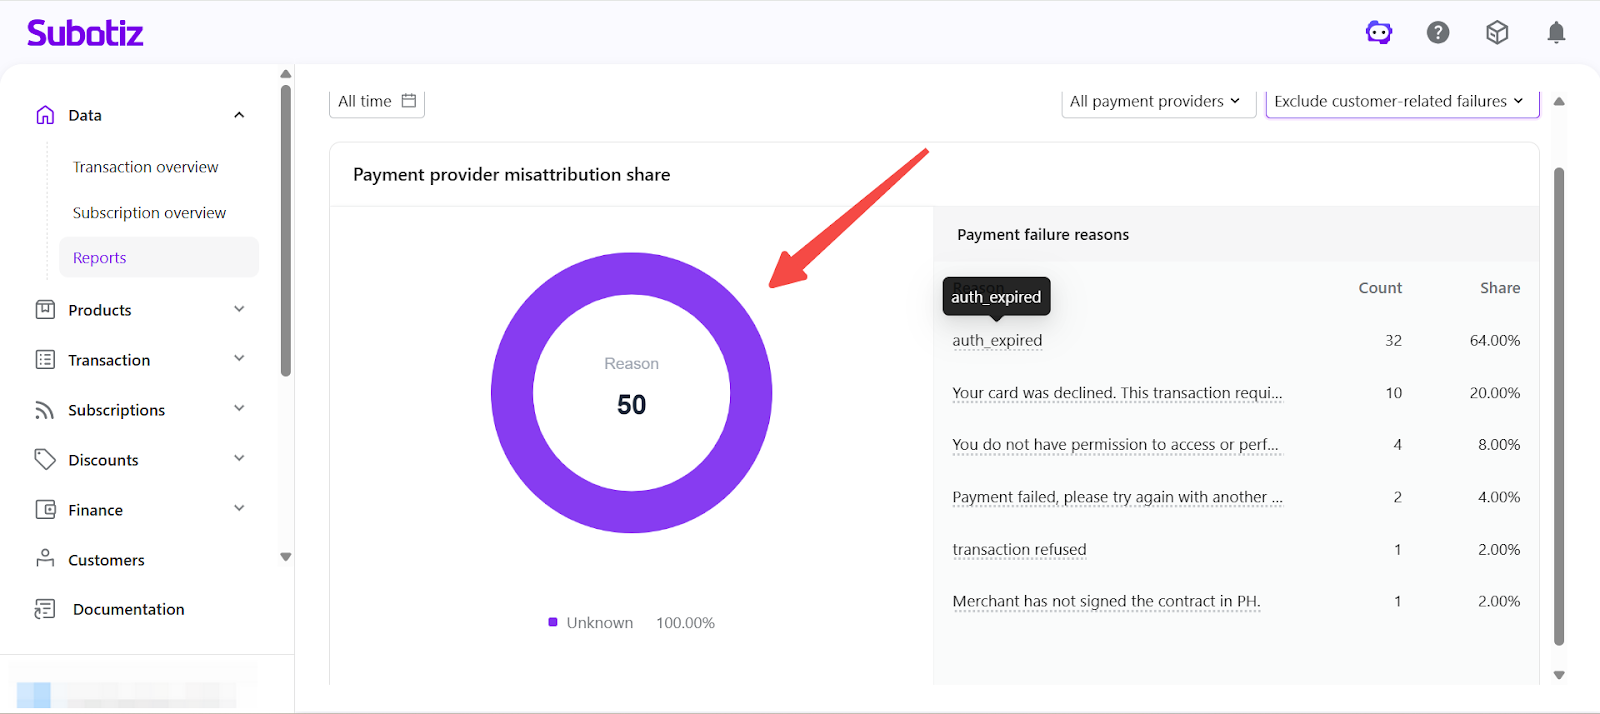
Task: Open Exclude customer-related failures dropdown
Action: 1400,101
